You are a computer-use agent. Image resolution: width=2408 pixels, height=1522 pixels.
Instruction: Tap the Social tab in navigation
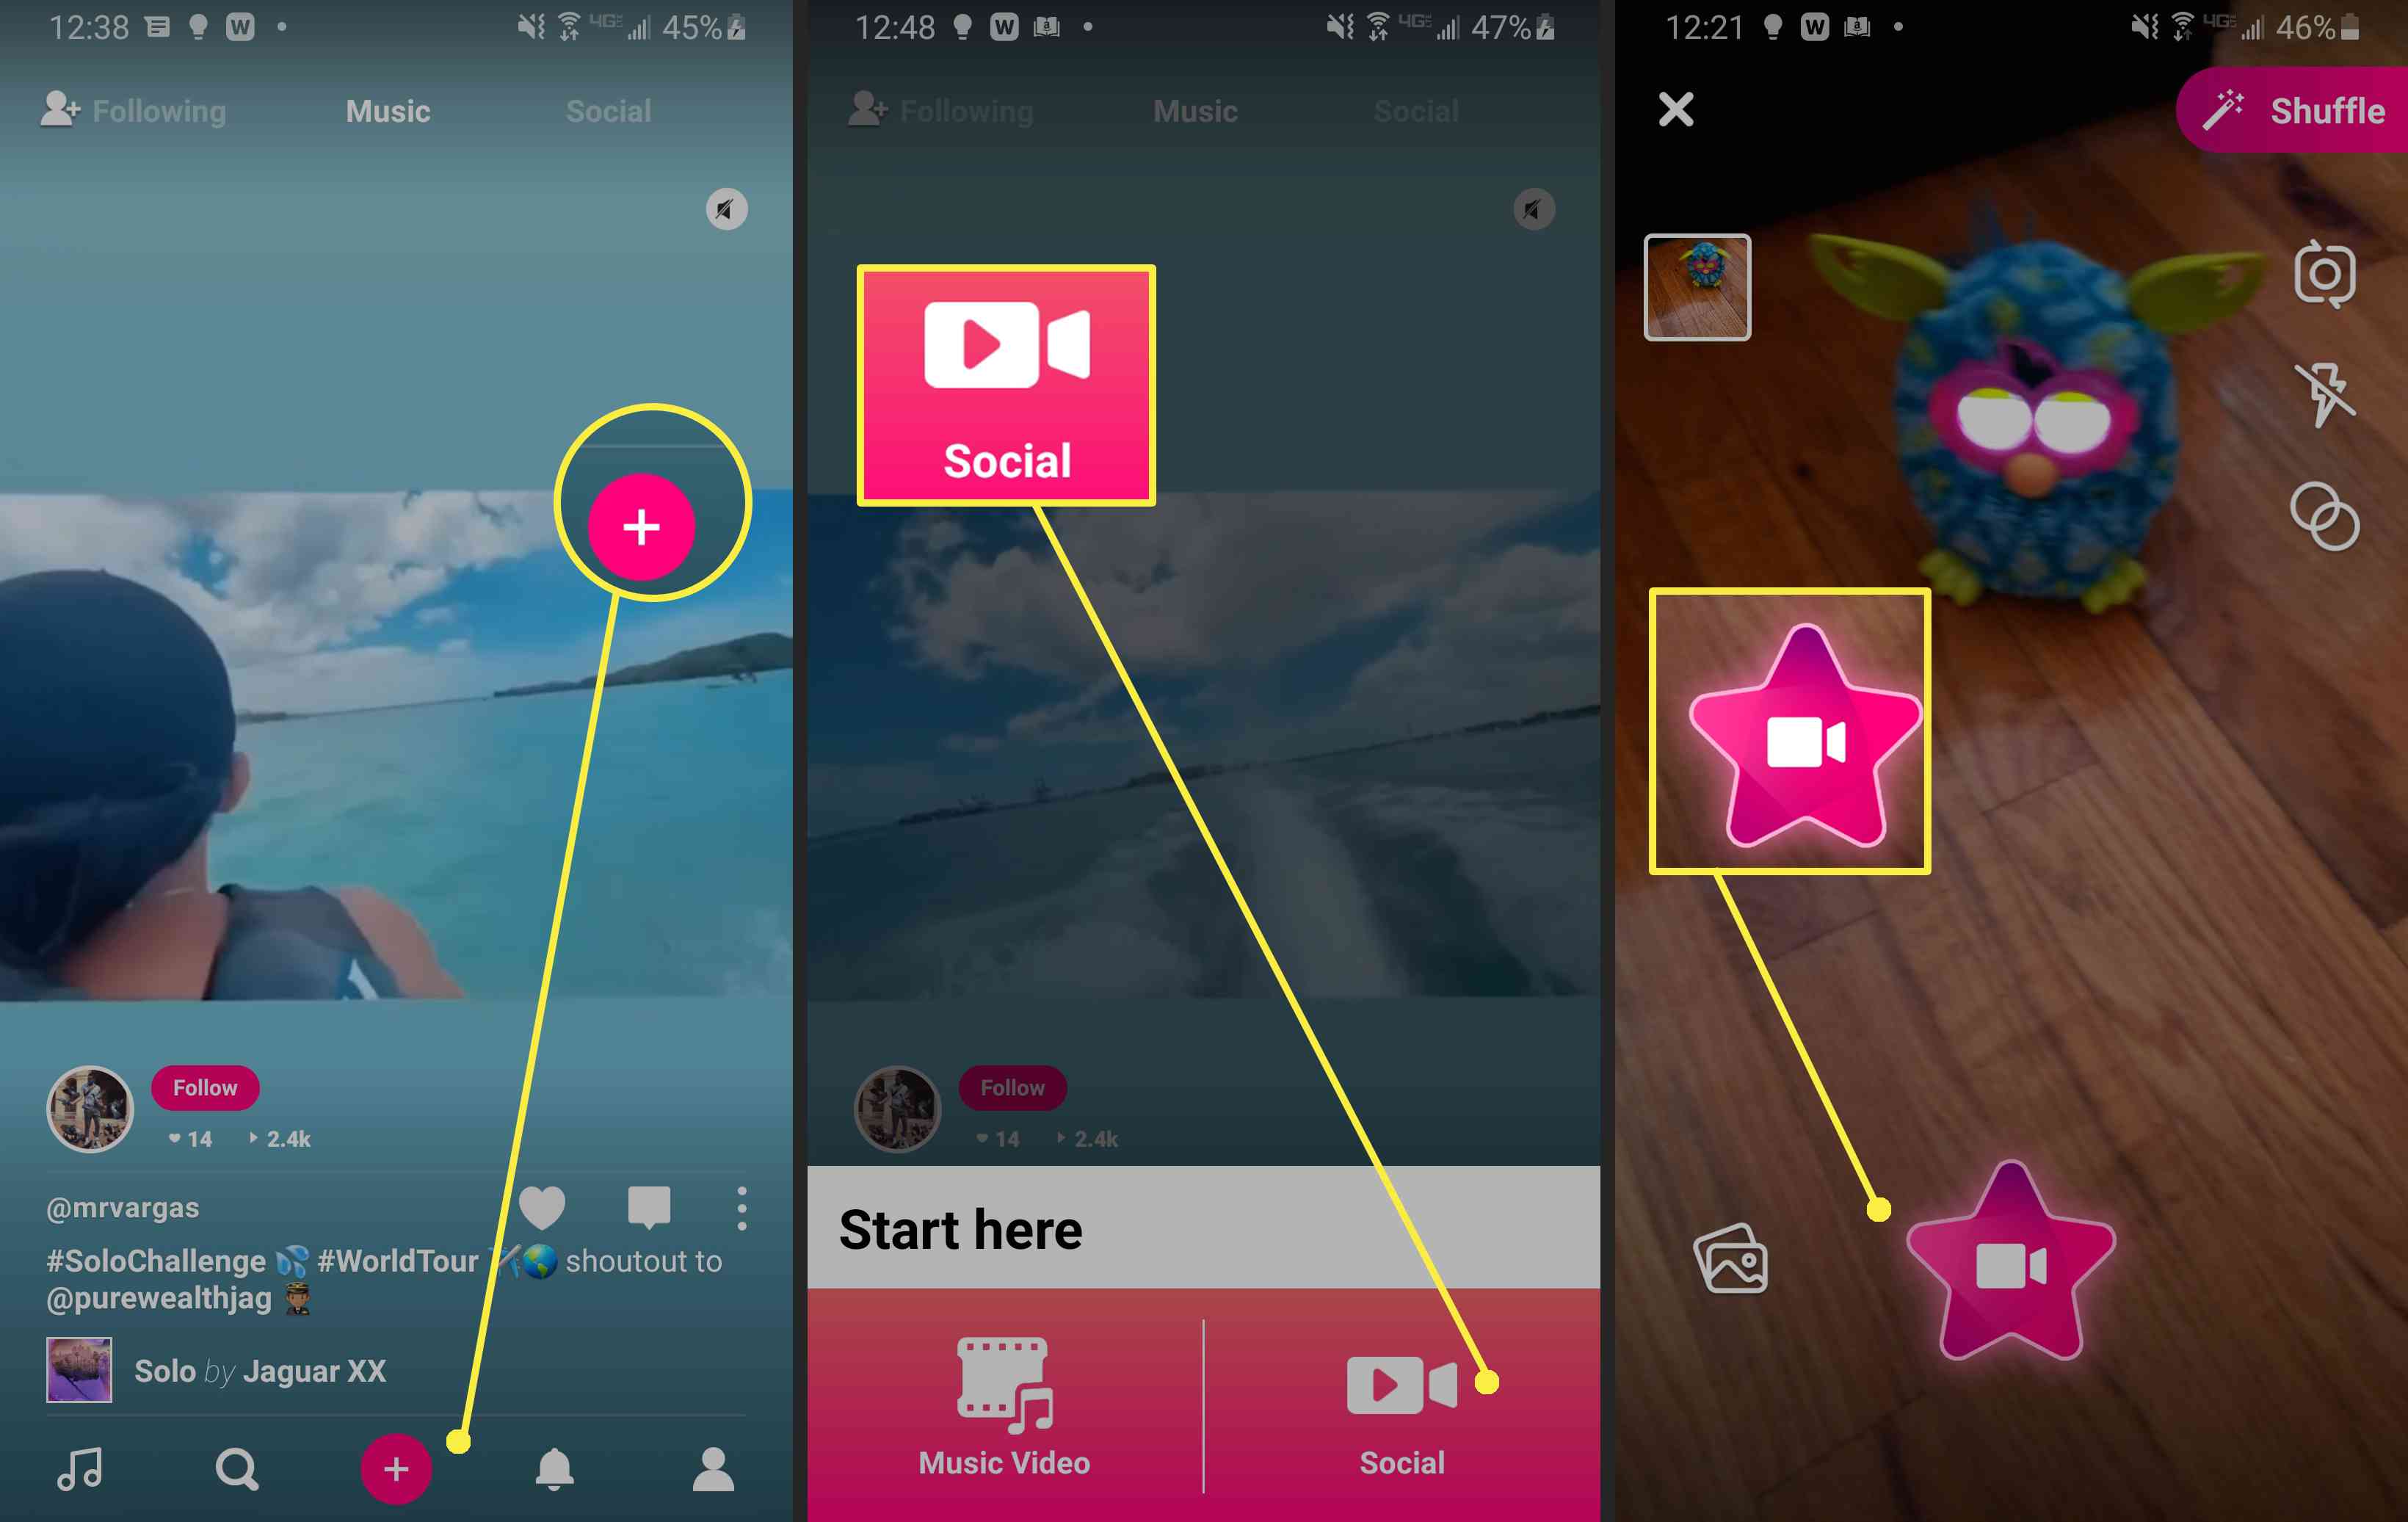click(x=608, y=110)
